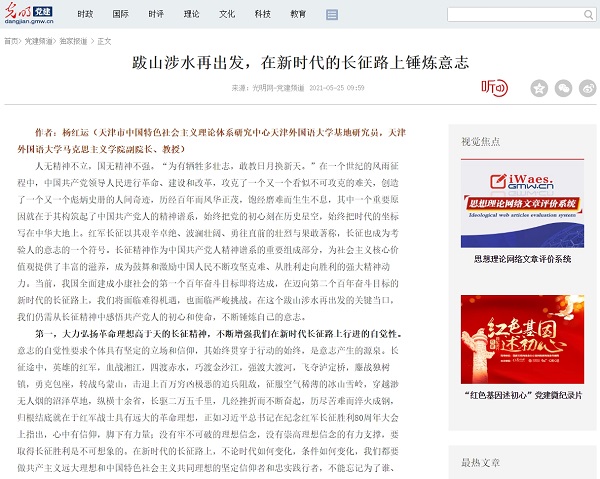Switch to the 文化 channel

227,16
